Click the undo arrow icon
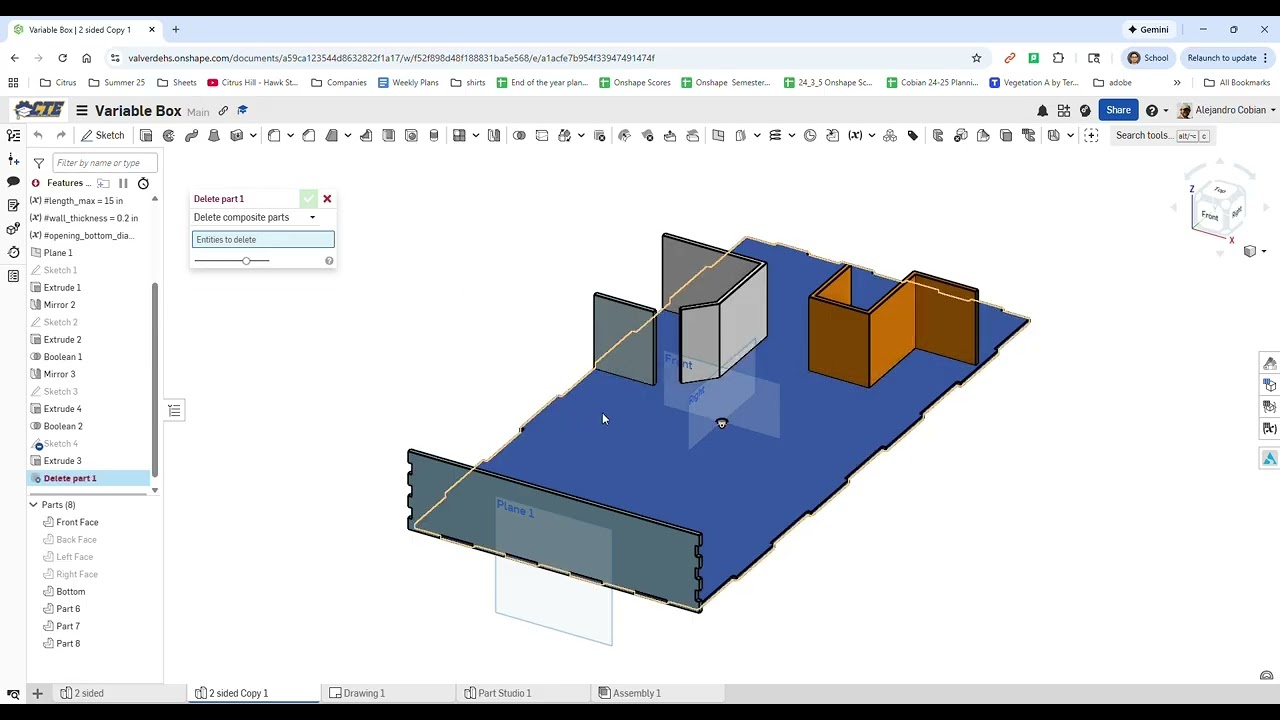 (38, 135)
